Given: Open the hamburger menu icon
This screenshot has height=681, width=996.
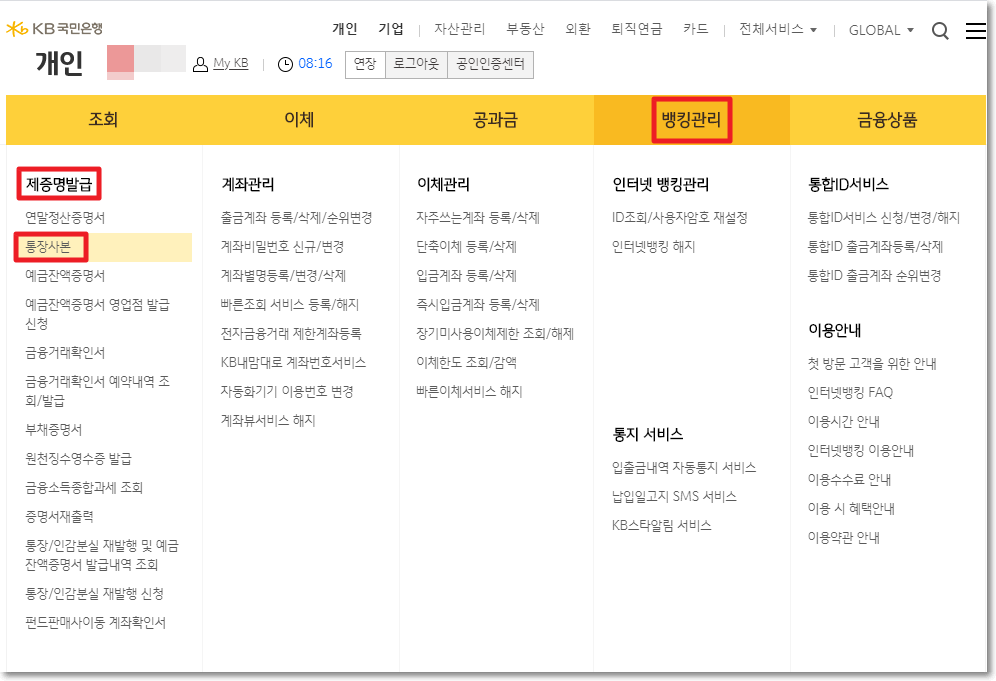Looking at the screenshot, I should [x=976, y=31].
